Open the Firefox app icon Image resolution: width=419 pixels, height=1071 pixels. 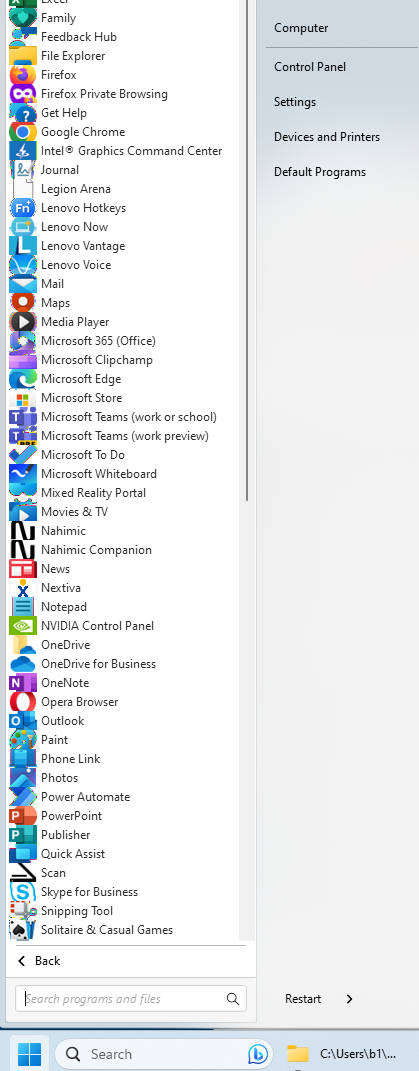tap(23, 75)
